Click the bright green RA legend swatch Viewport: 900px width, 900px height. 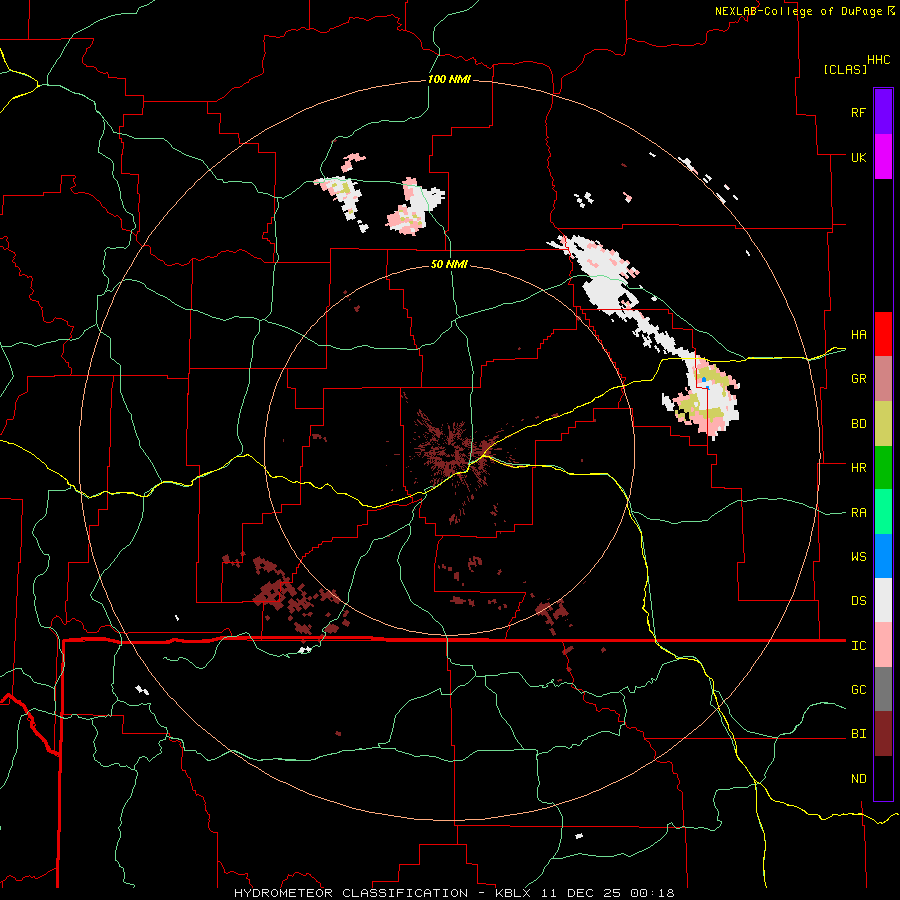[x=883, y=512]
